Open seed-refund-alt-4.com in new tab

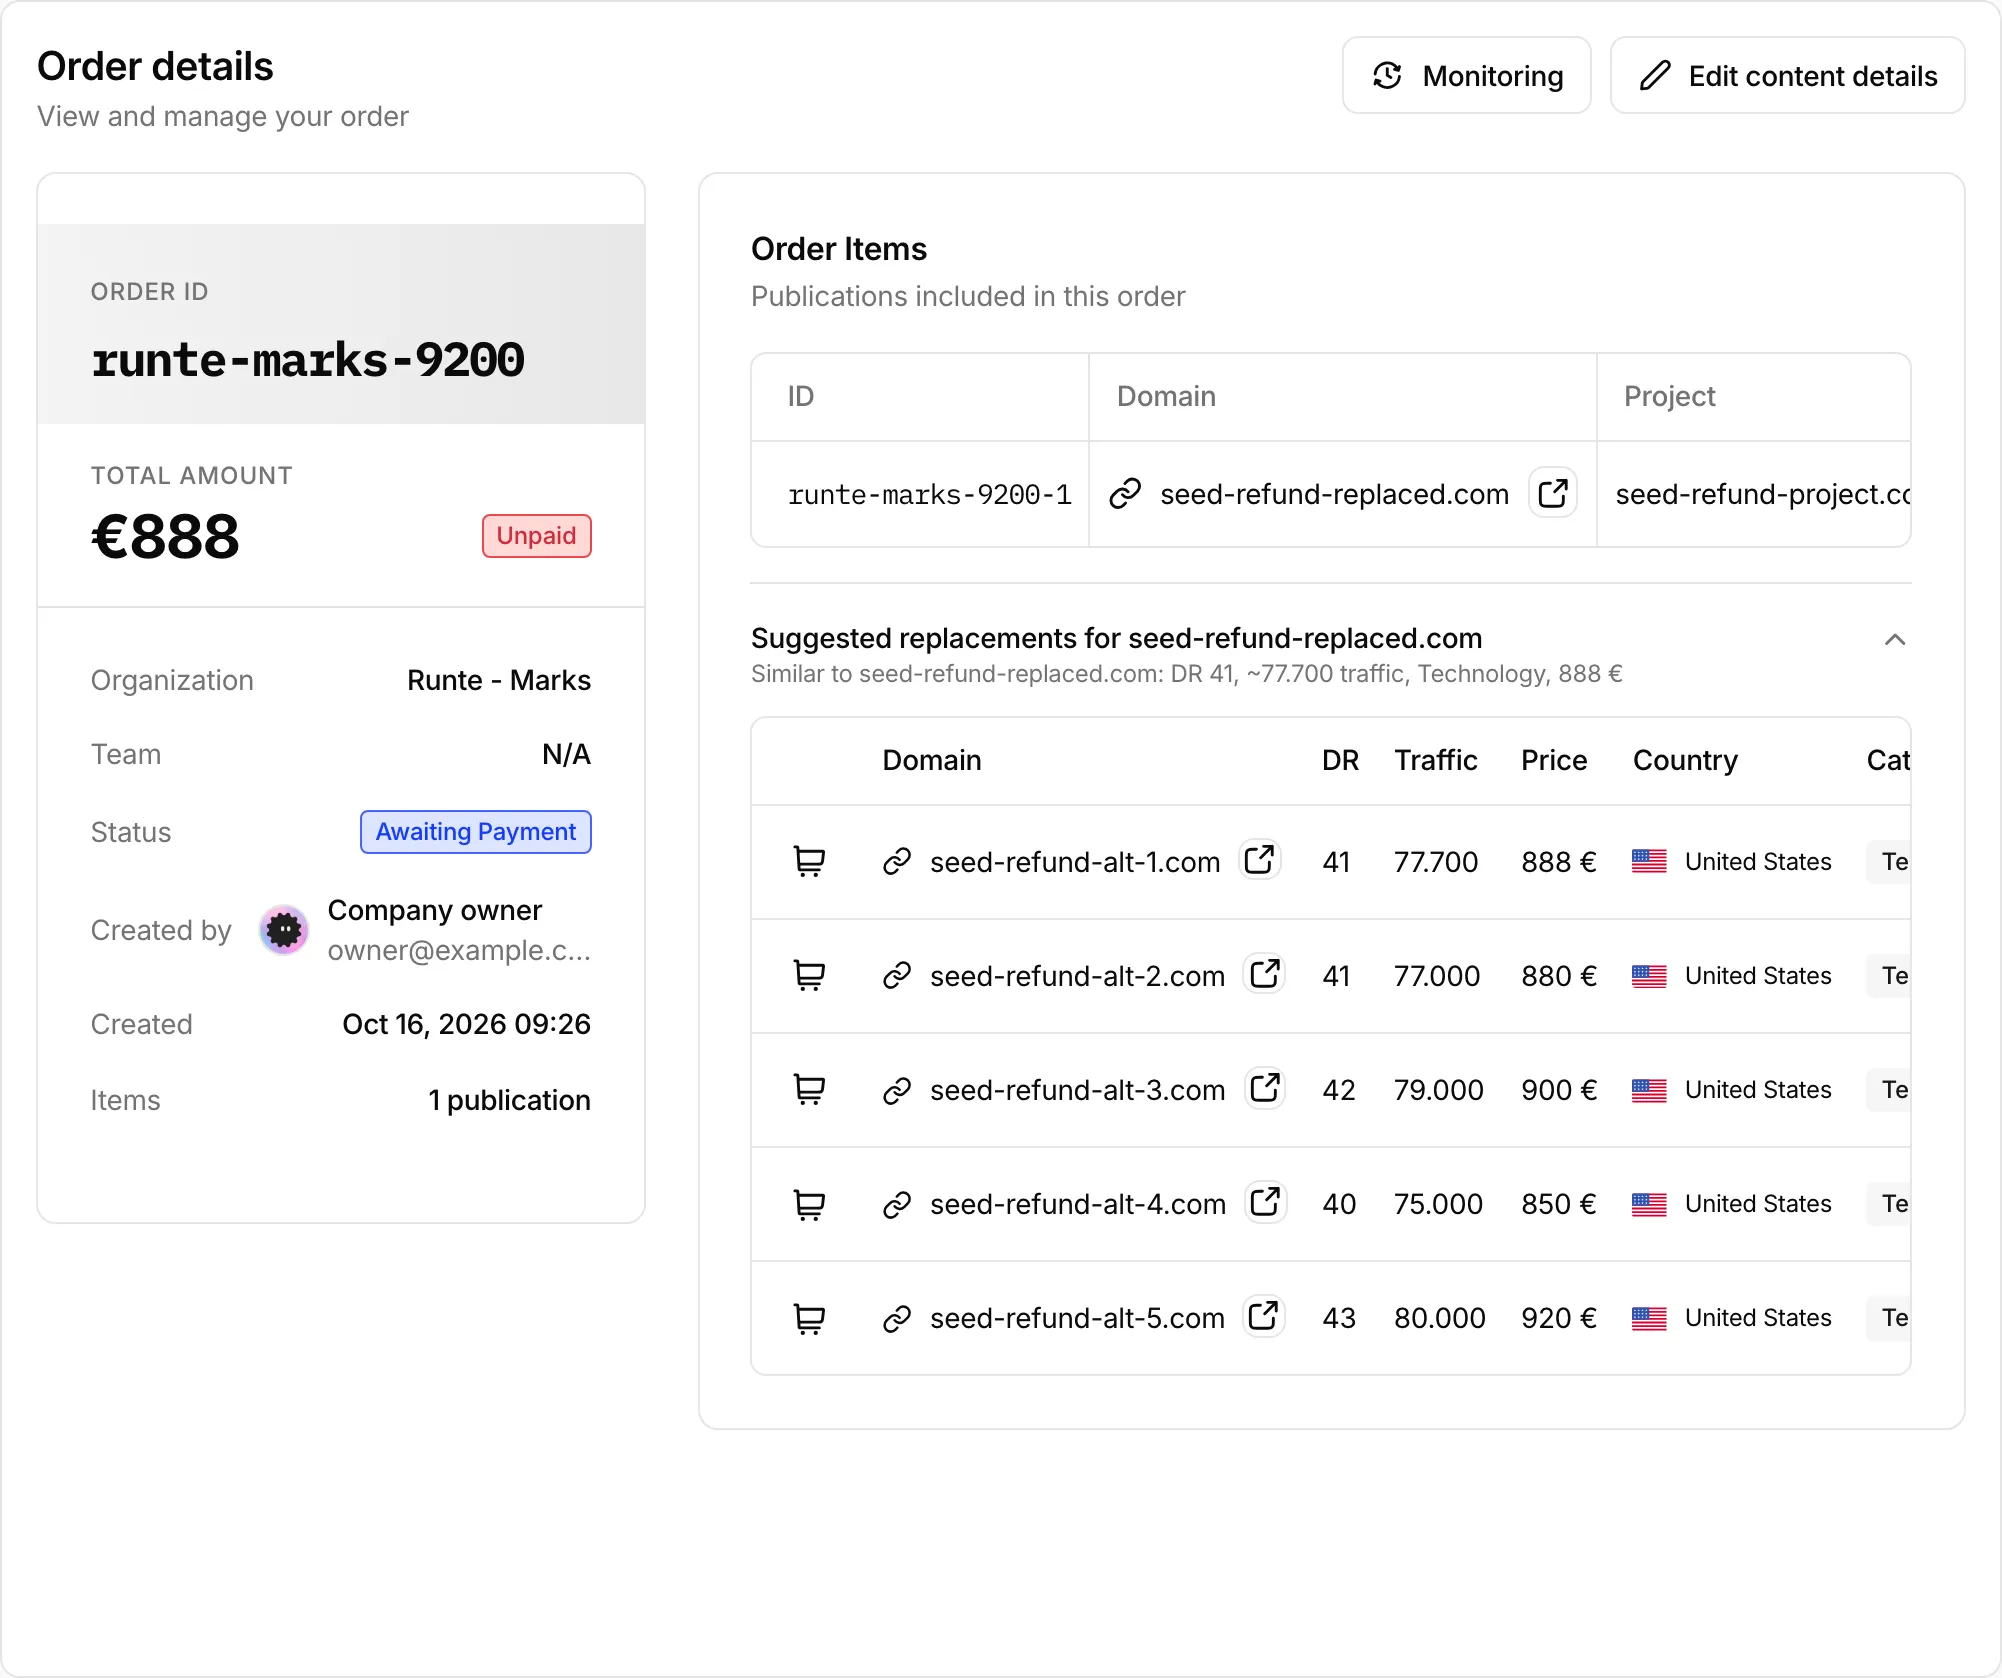pos(1266,1201)
